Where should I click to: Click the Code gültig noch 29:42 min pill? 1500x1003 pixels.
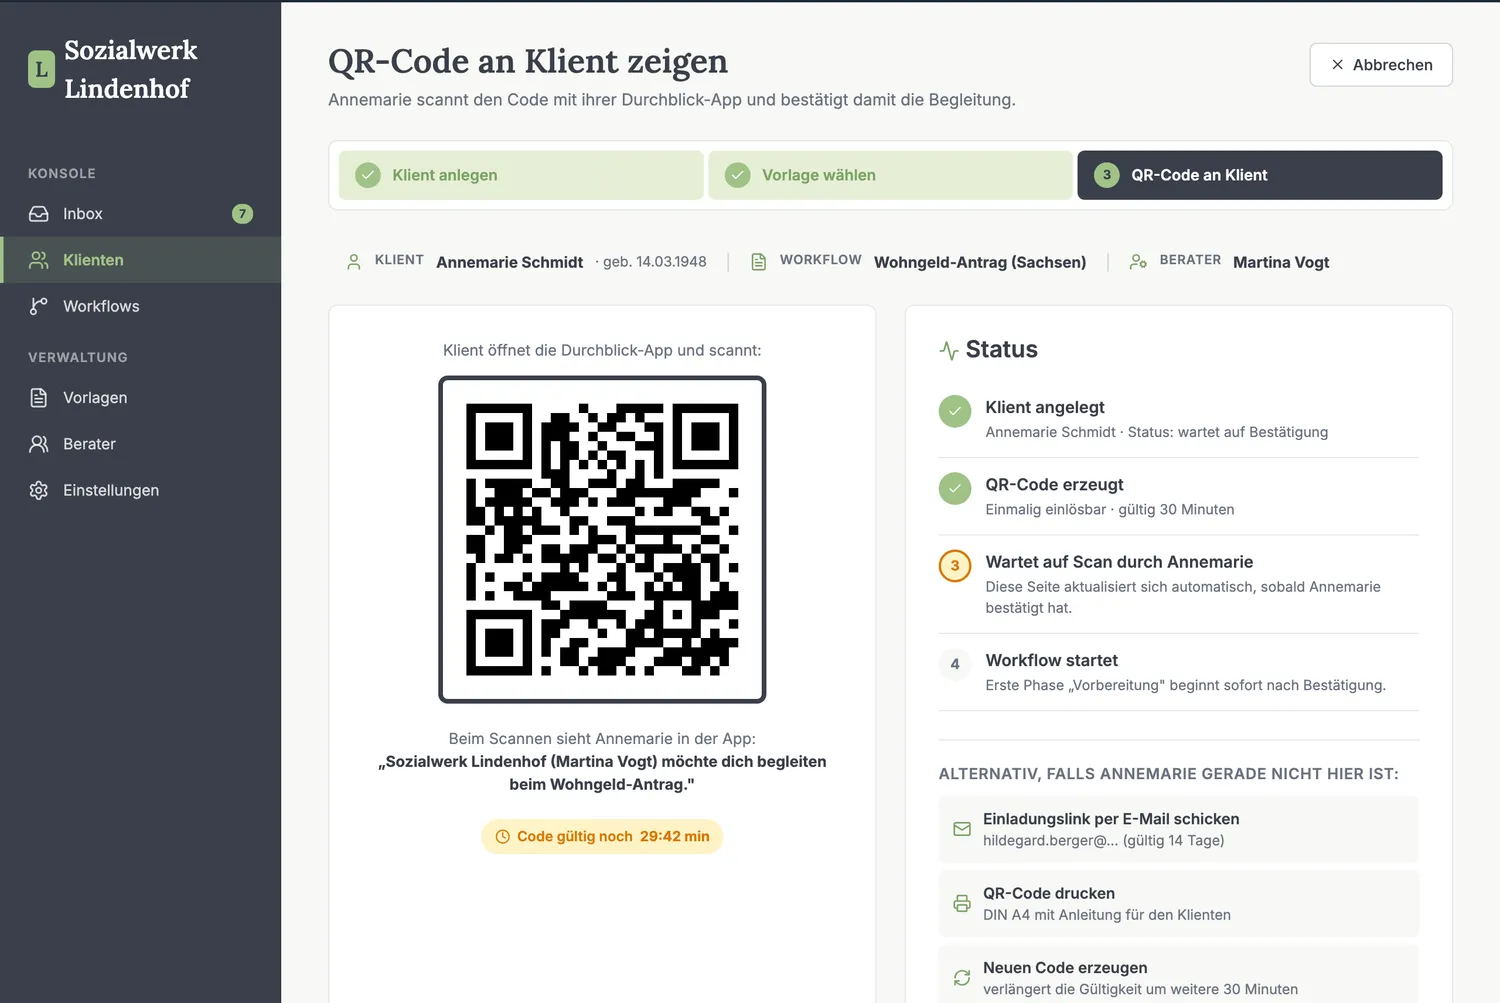pyautogui.click(x=602, y=837)
